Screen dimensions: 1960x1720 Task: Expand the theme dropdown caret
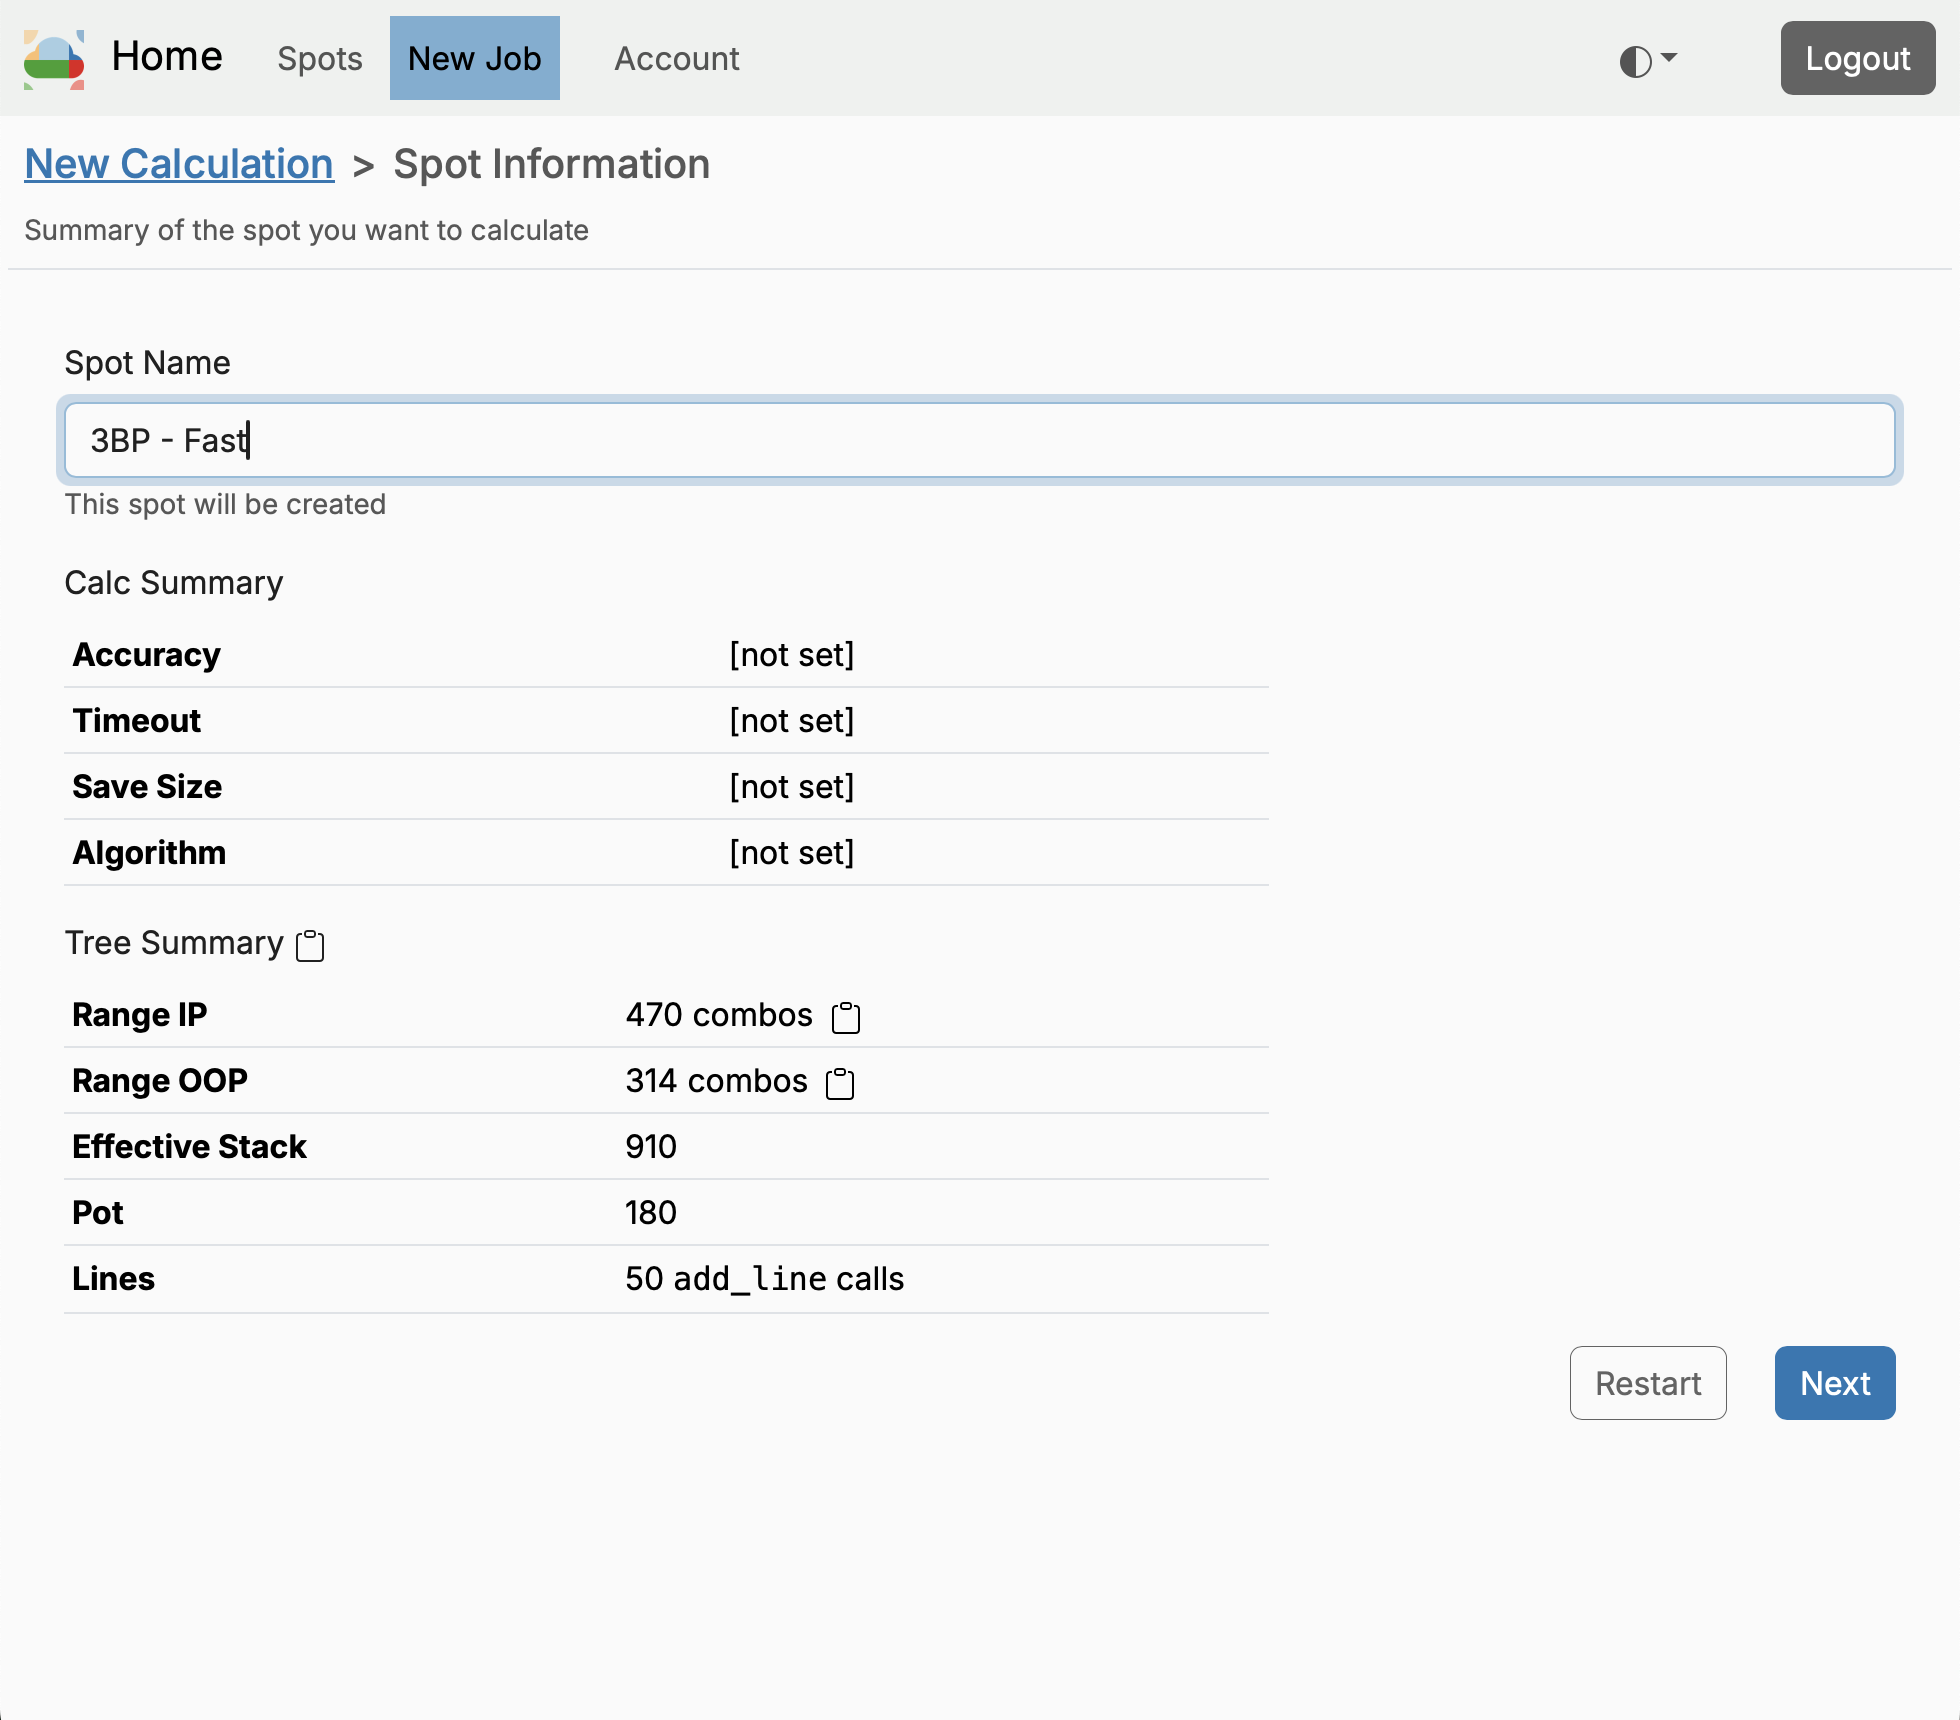pos(1669,58)
